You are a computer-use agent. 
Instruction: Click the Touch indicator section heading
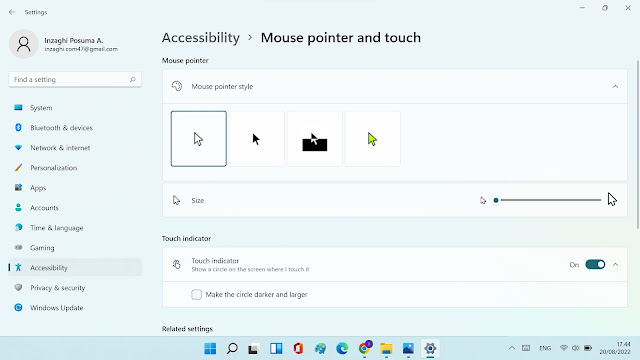coord(186,238)
